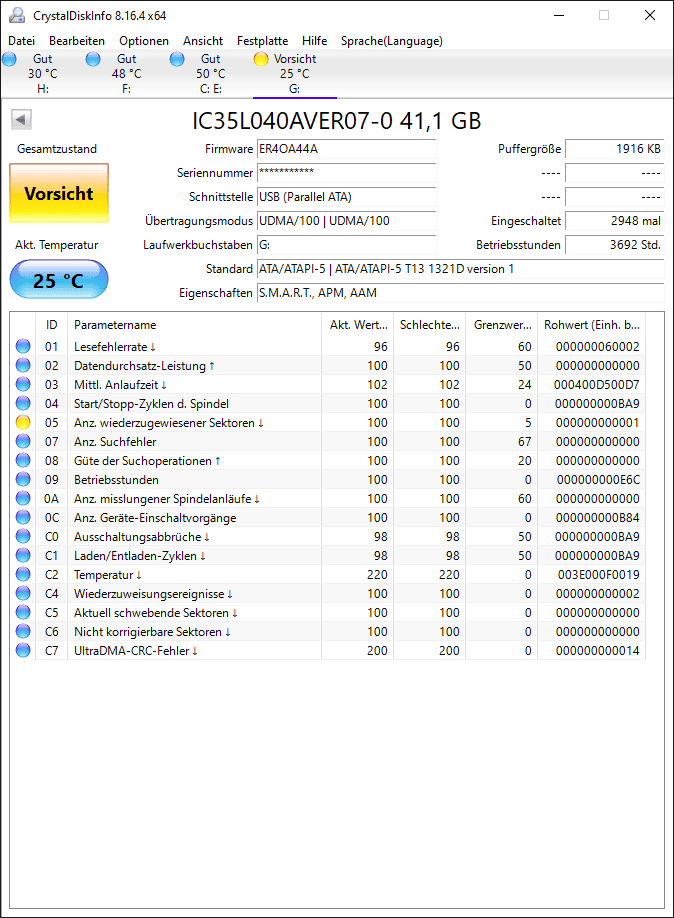
Task: Click yellow orb of wiederzugewiesener Sektoren row
Action: coord(23,422)
